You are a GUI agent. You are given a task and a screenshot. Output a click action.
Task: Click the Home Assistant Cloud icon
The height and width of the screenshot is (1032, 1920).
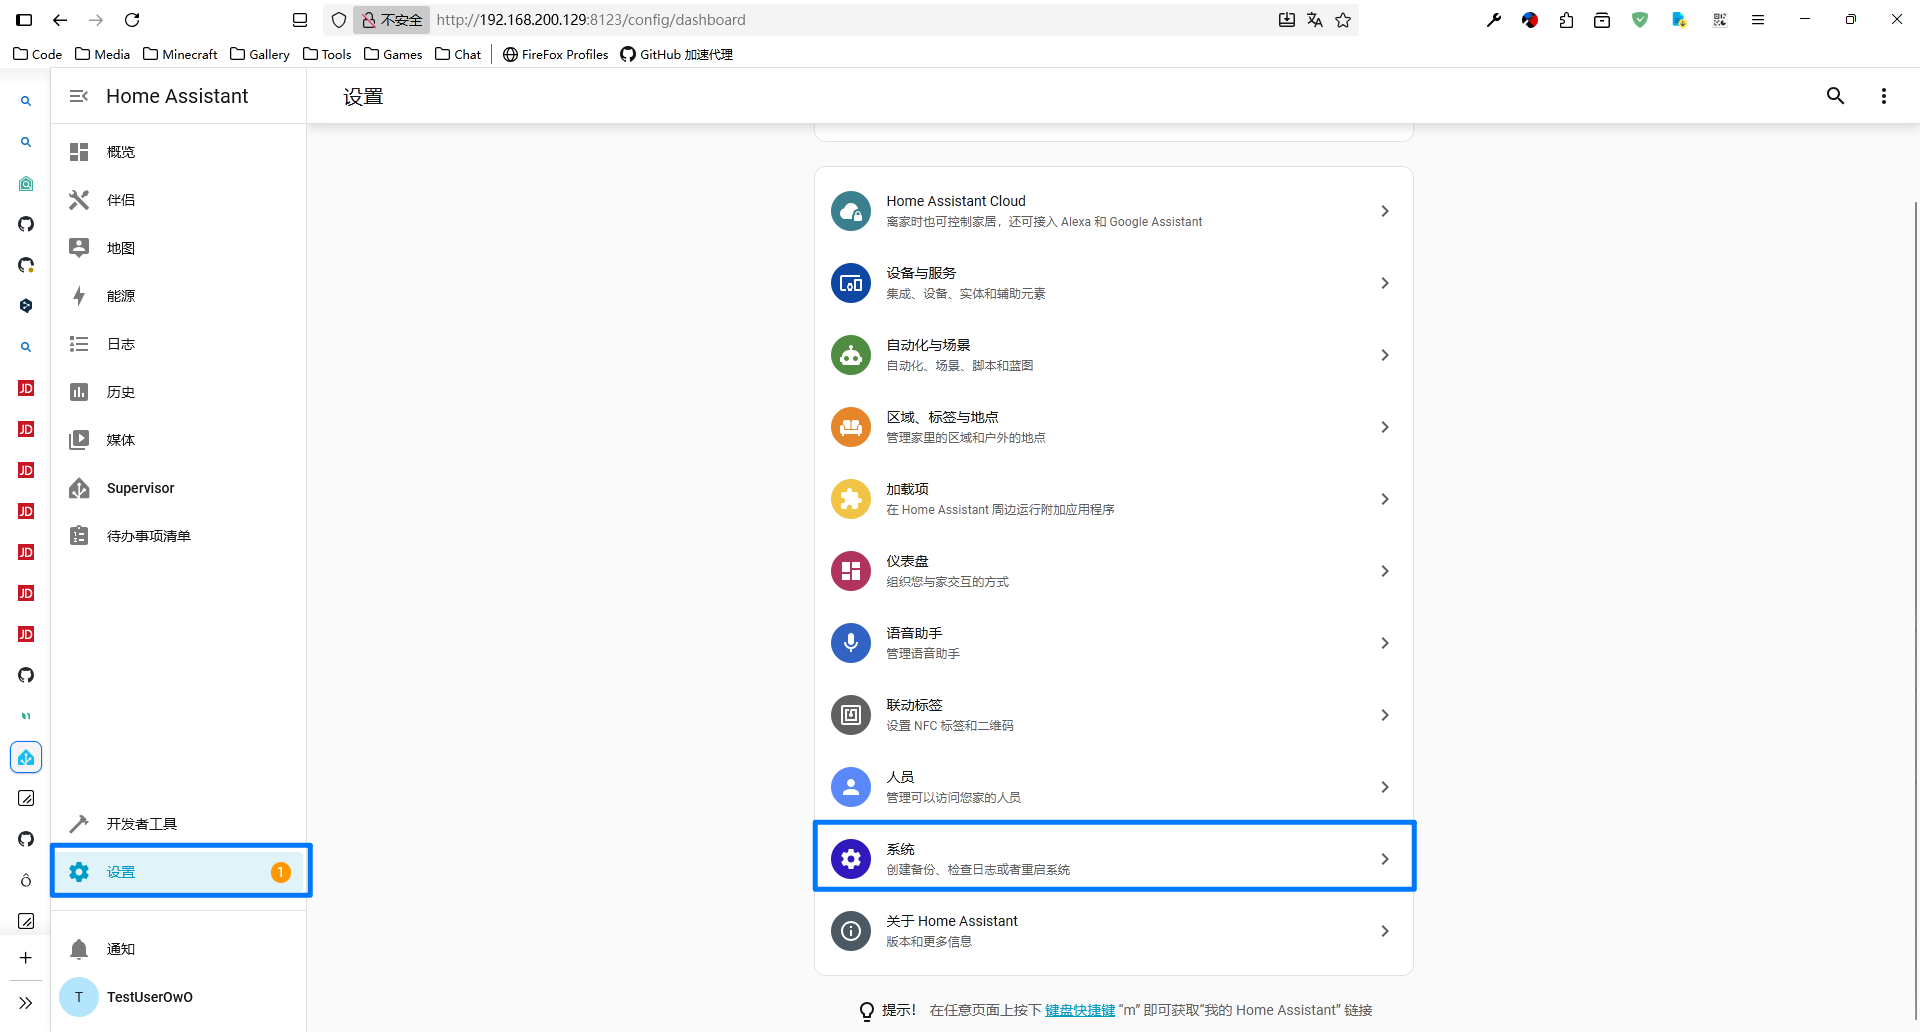pos(850,211)
